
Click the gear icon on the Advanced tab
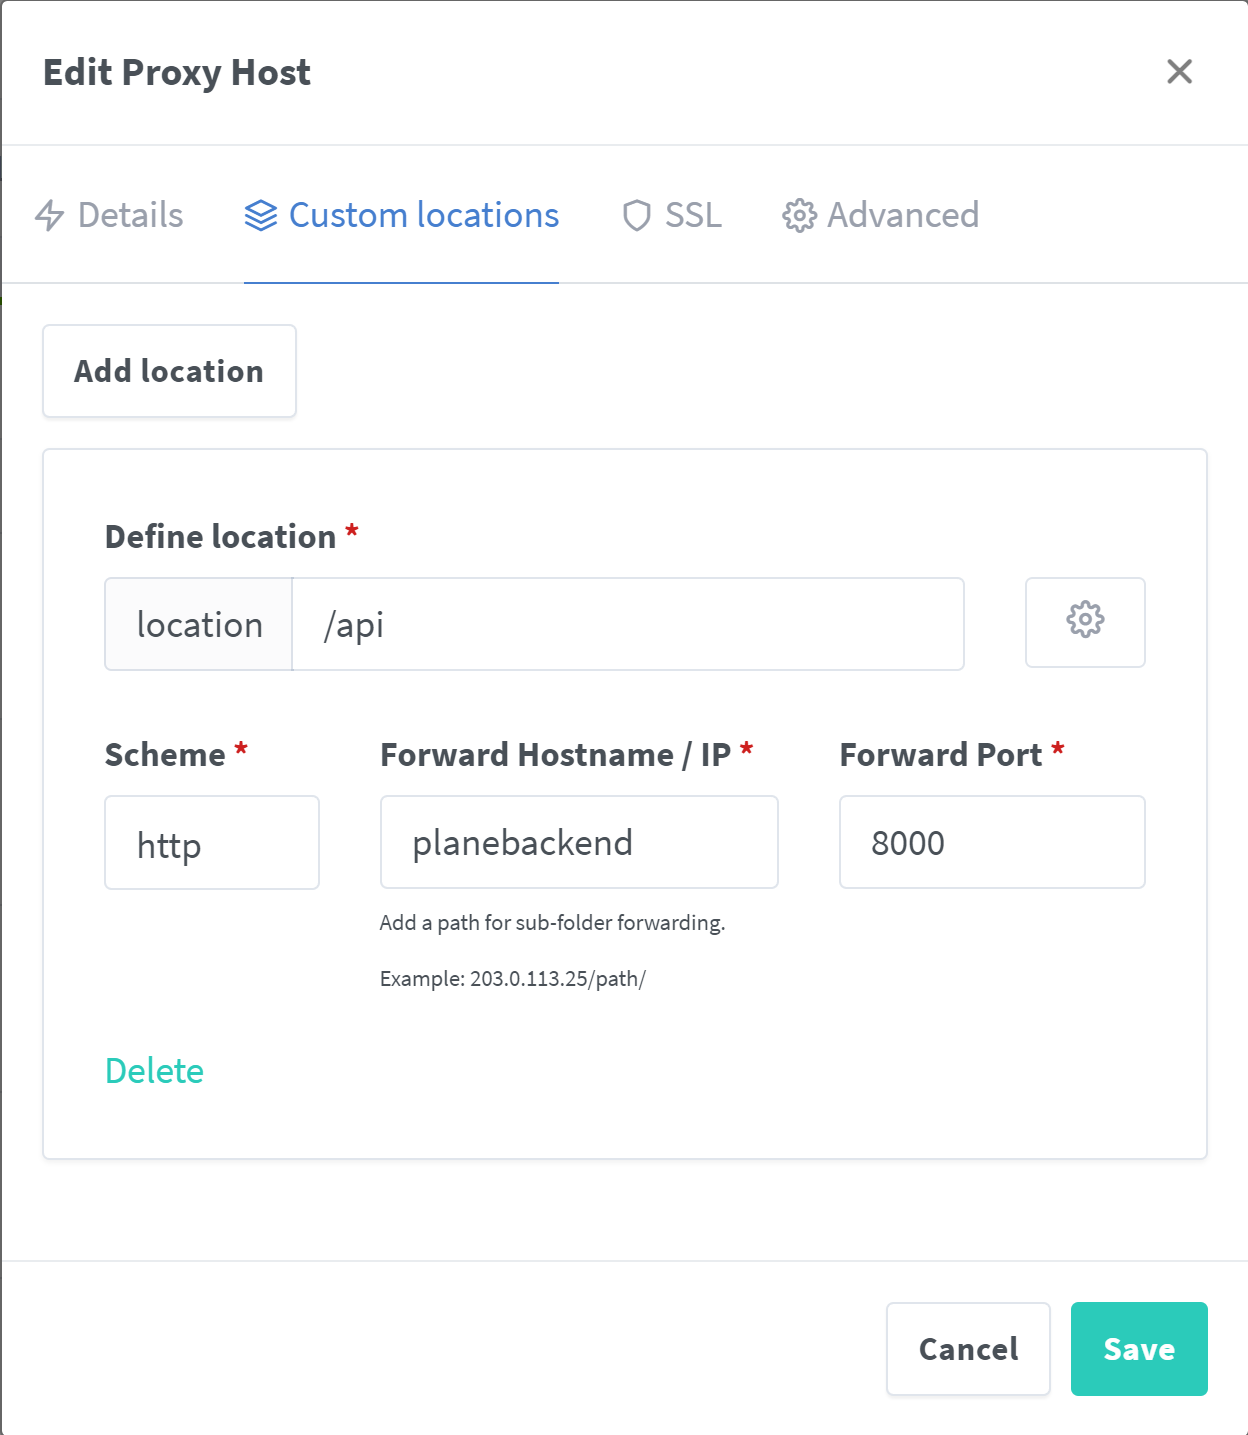[798, 215]
